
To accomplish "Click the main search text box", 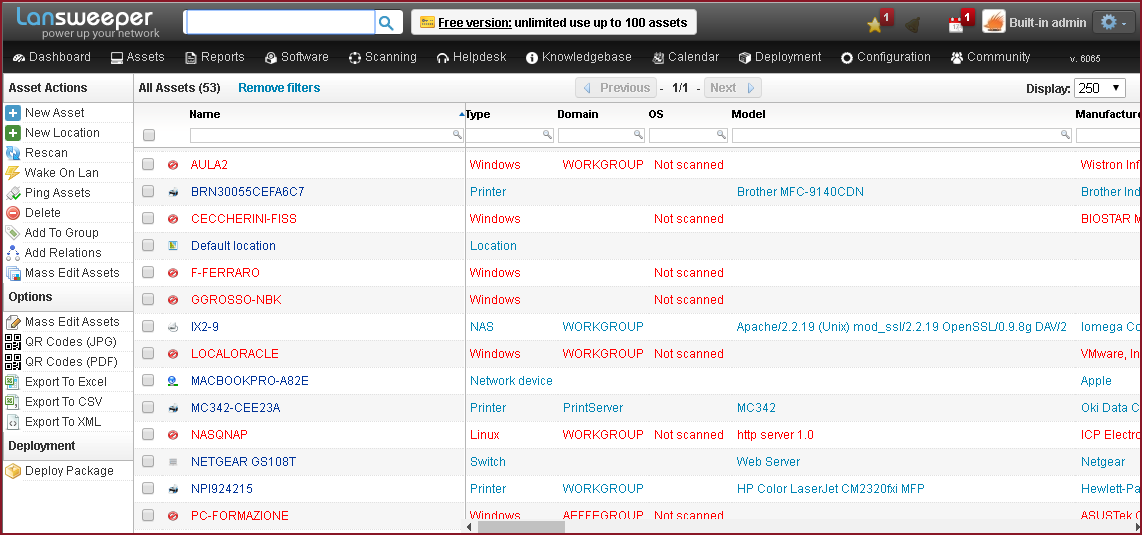I will pyautogui.click(x=280, y=23).
